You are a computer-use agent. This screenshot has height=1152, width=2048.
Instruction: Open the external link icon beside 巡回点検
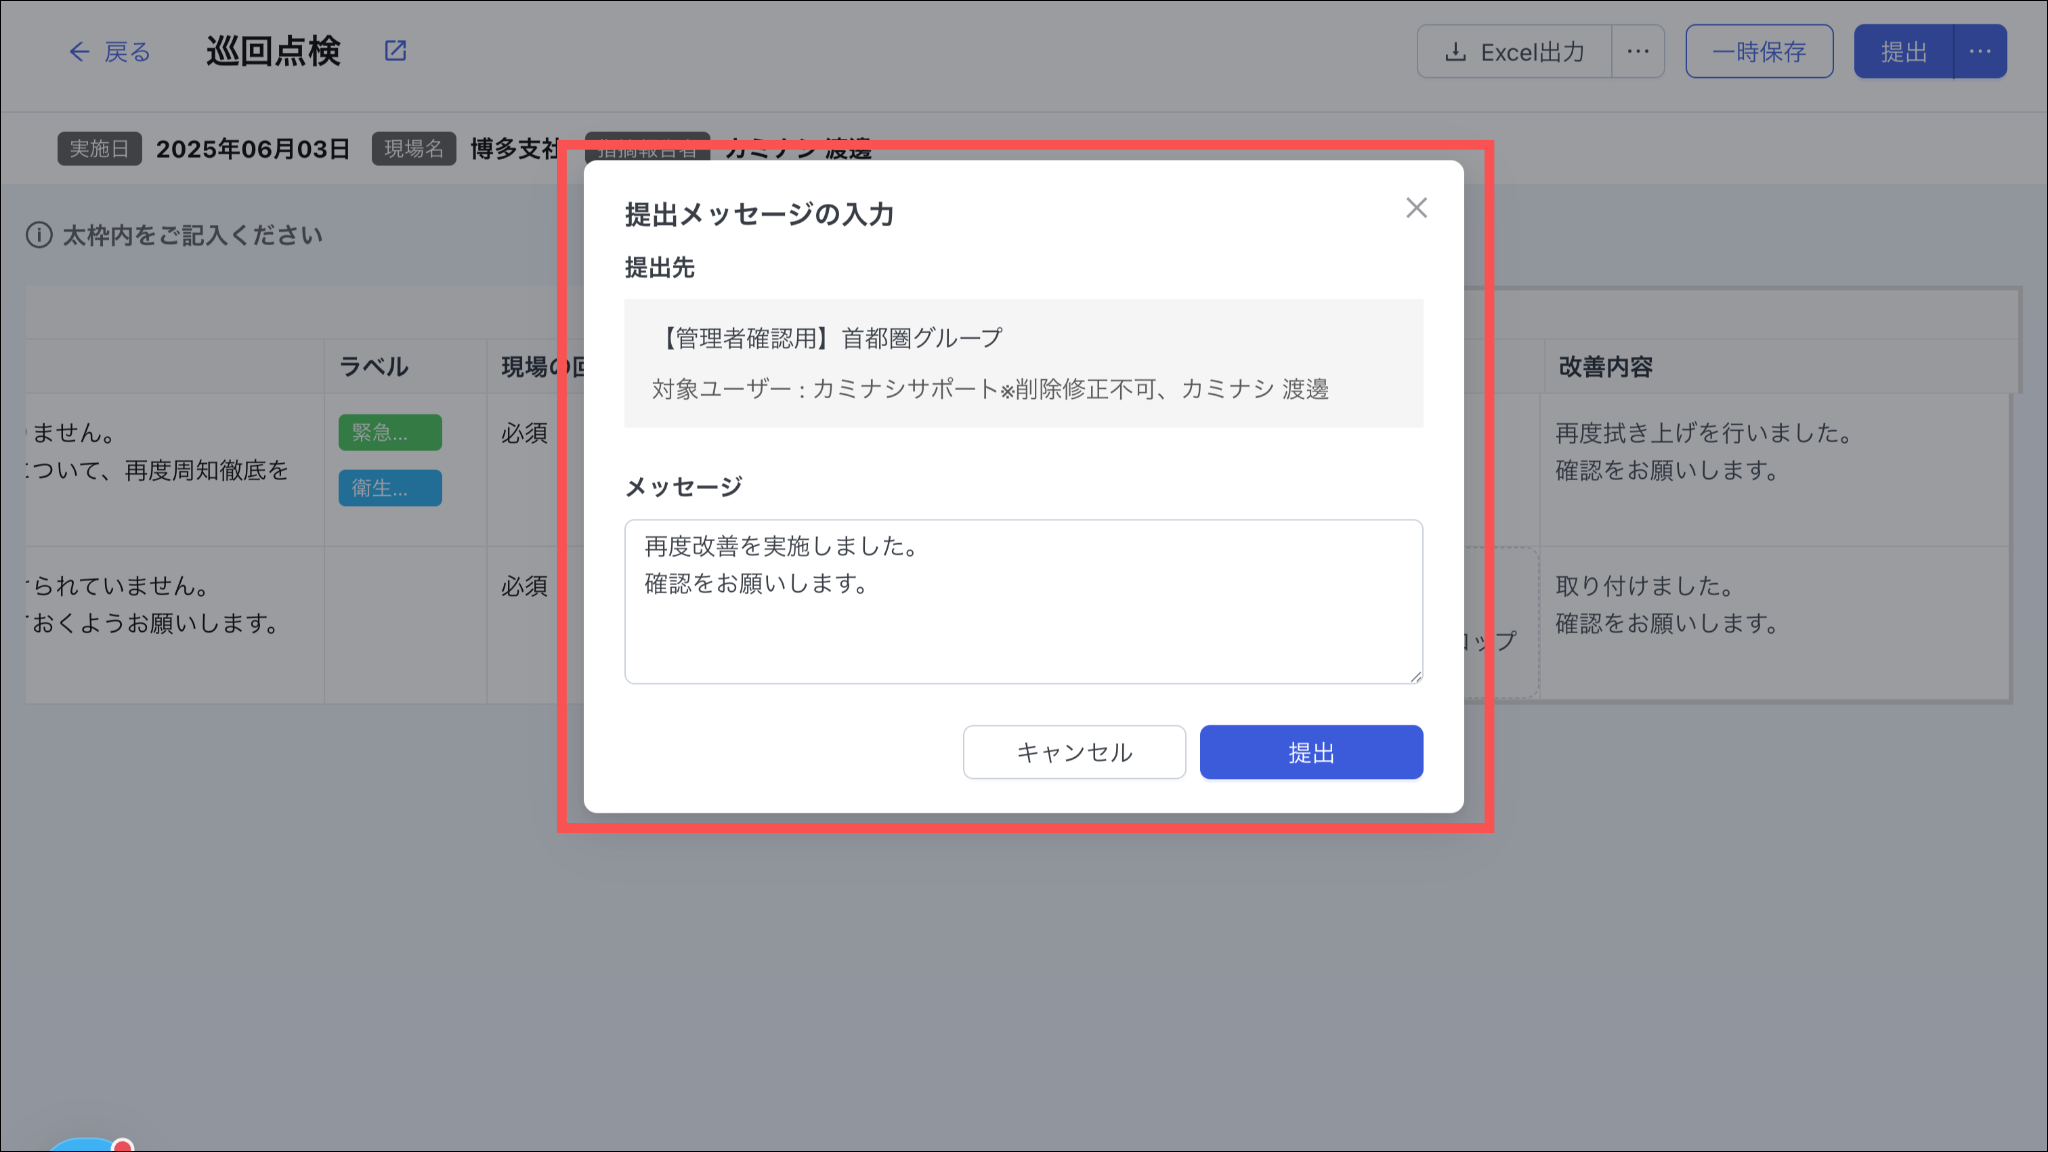click(396, 51)
